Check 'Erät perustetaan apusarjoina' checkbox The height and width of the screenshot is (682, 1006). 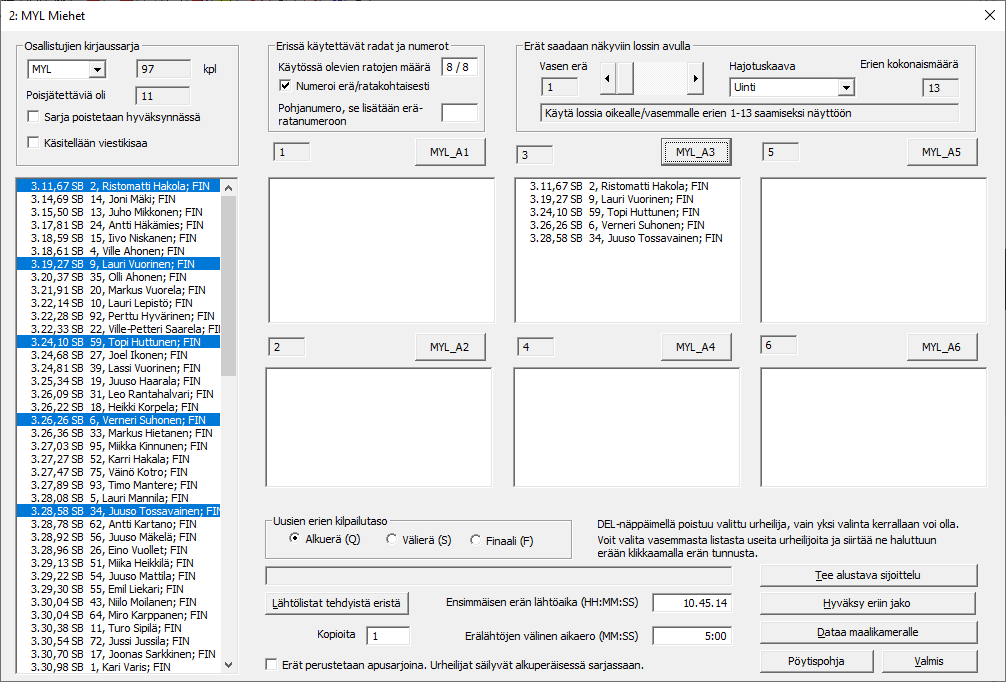pos(272,664)
